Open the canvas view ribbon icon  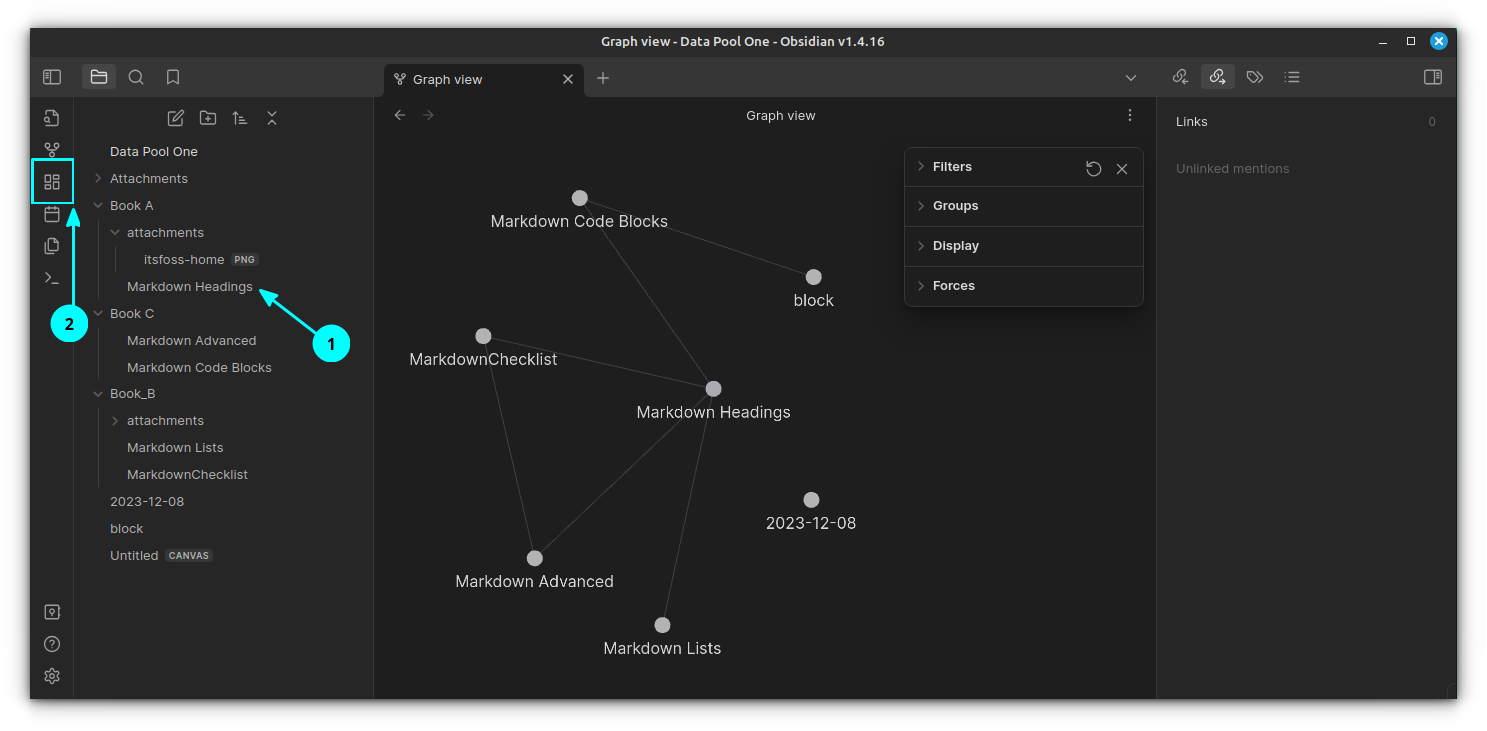pyautogui.click(x=52, y=182)
